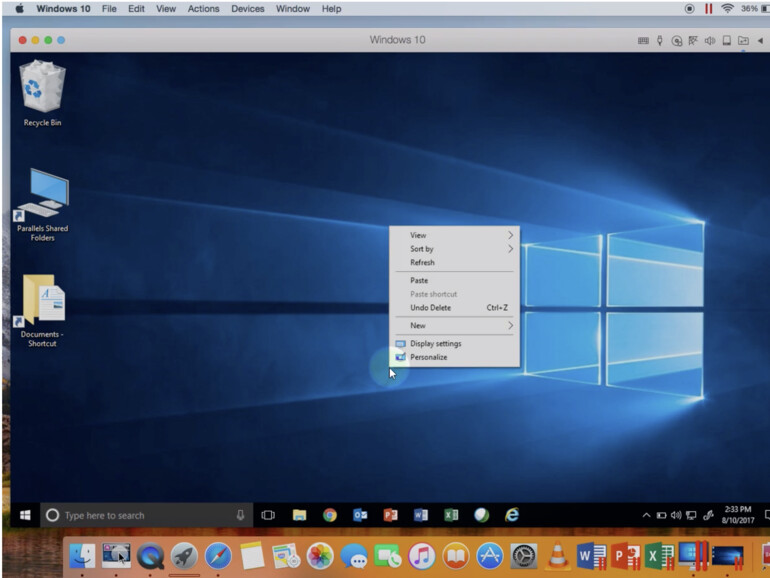
Task: Launch Internet Explorer from the taskbar
Action: point(512,515)
